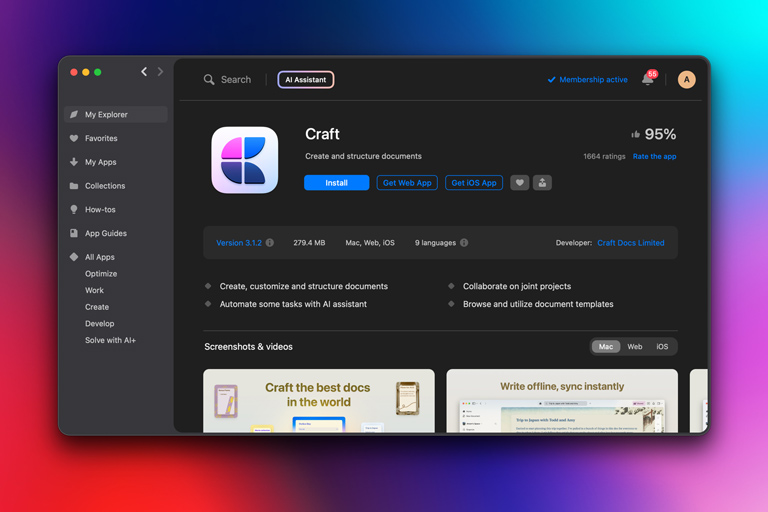
Task: Click the Craft app icon
Action: [x=244, y=160]
